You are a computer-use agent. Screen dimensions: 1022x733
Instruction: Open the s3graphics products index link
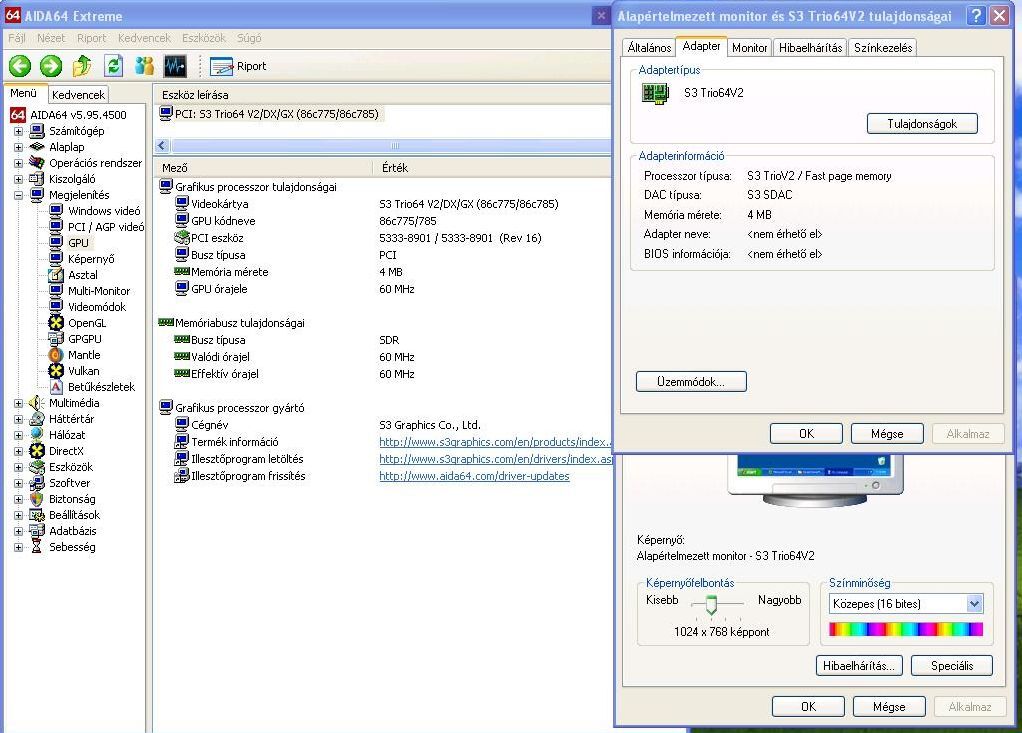pos(495,442)
